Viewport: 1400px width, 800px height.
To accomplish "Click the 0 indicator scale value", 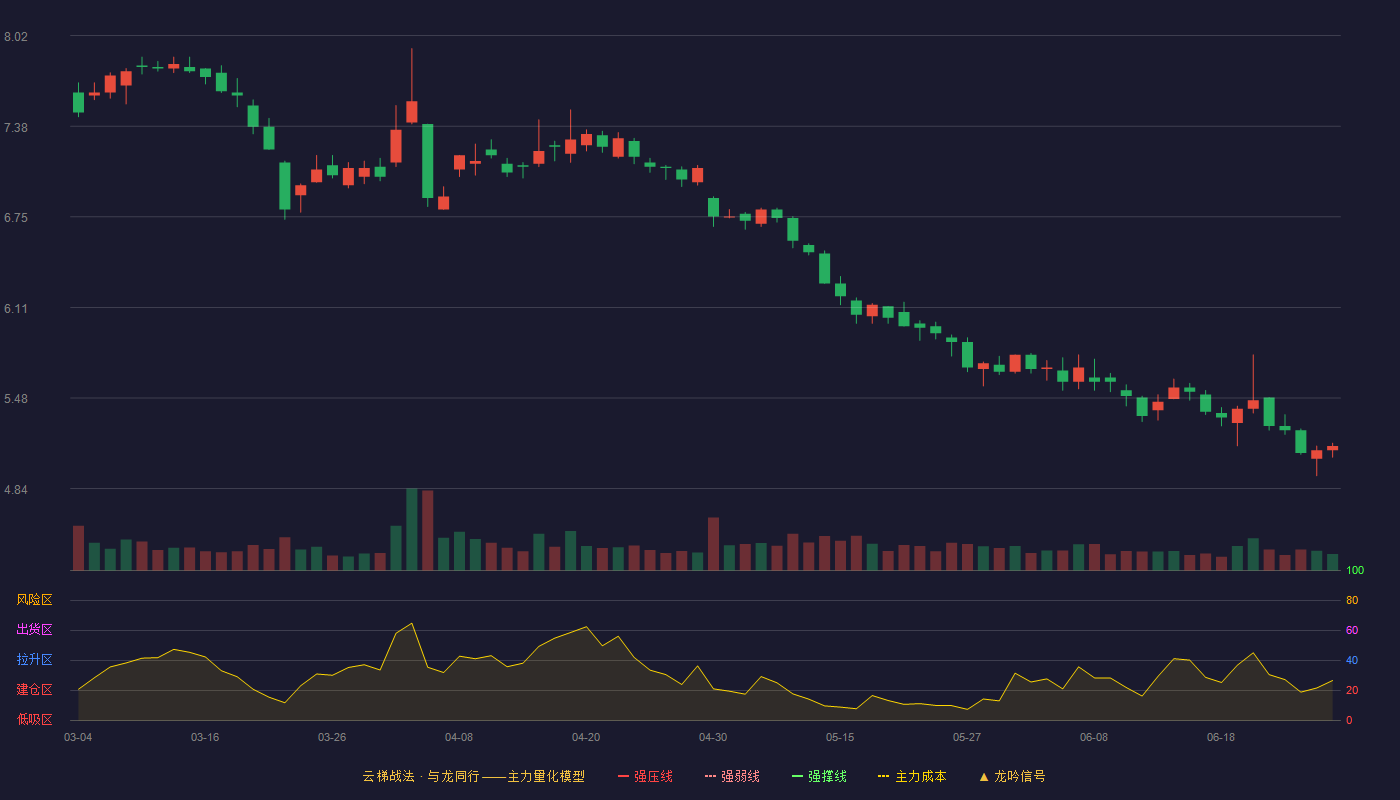I will point(1349,720).
